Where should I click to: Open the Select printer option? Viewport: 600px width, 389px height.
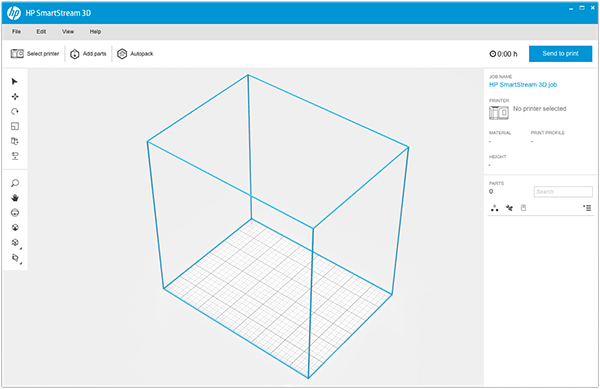[35, 54]
